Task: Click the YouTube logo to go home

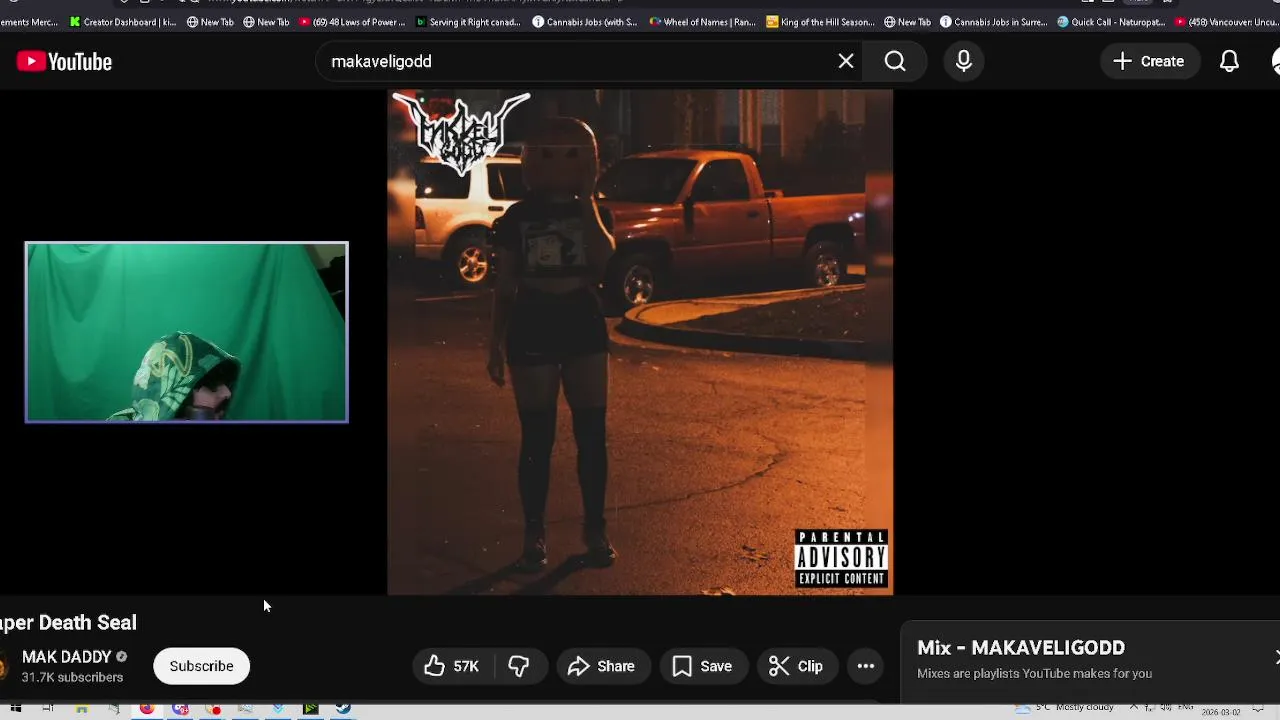Action: pyautogui.click(x=64, y=62)
